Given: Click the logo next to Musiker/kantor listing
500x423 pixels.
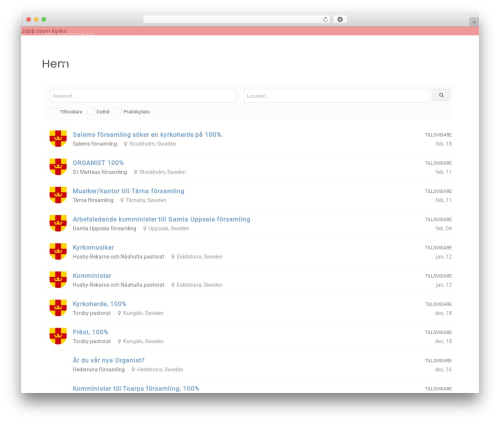Looking at the screenshot, I should [58, 195].
